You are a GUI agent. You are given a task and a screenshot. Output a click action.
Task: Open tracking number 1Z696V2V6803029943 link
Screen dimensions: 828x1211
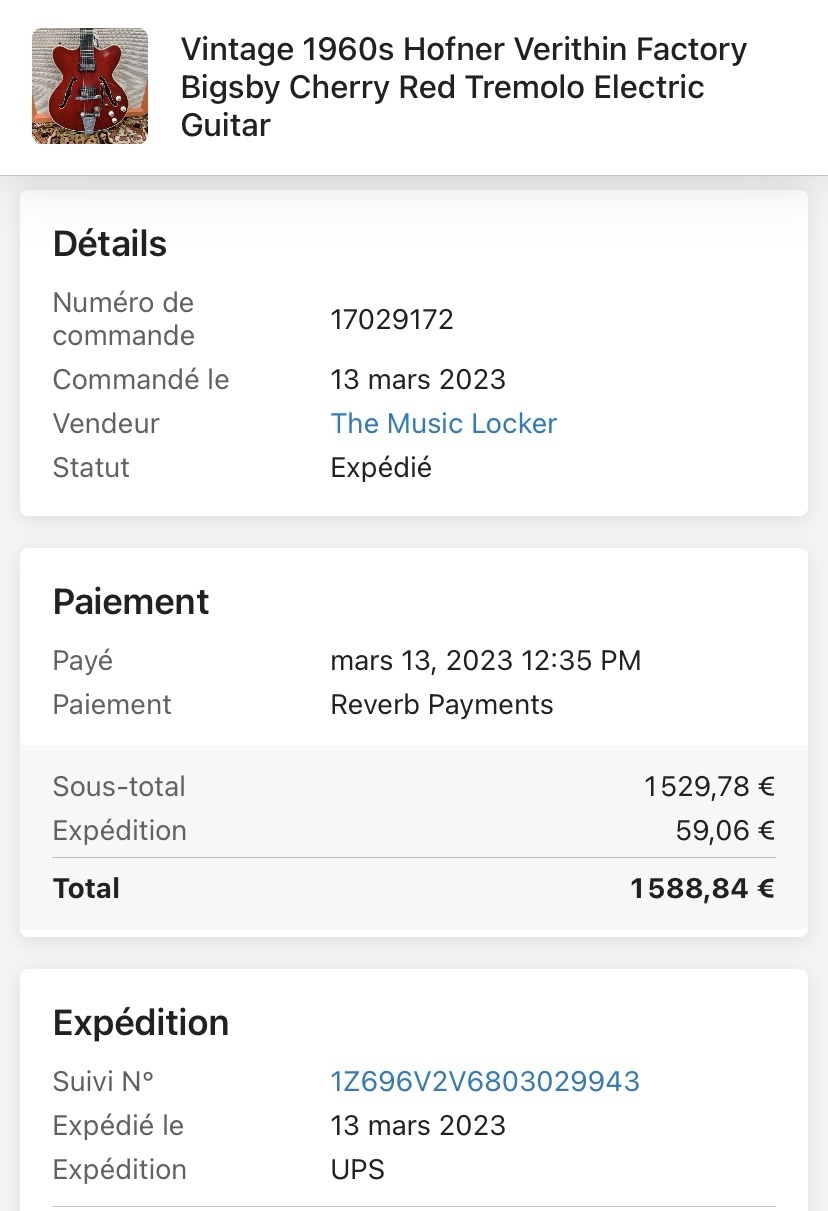485,1081
